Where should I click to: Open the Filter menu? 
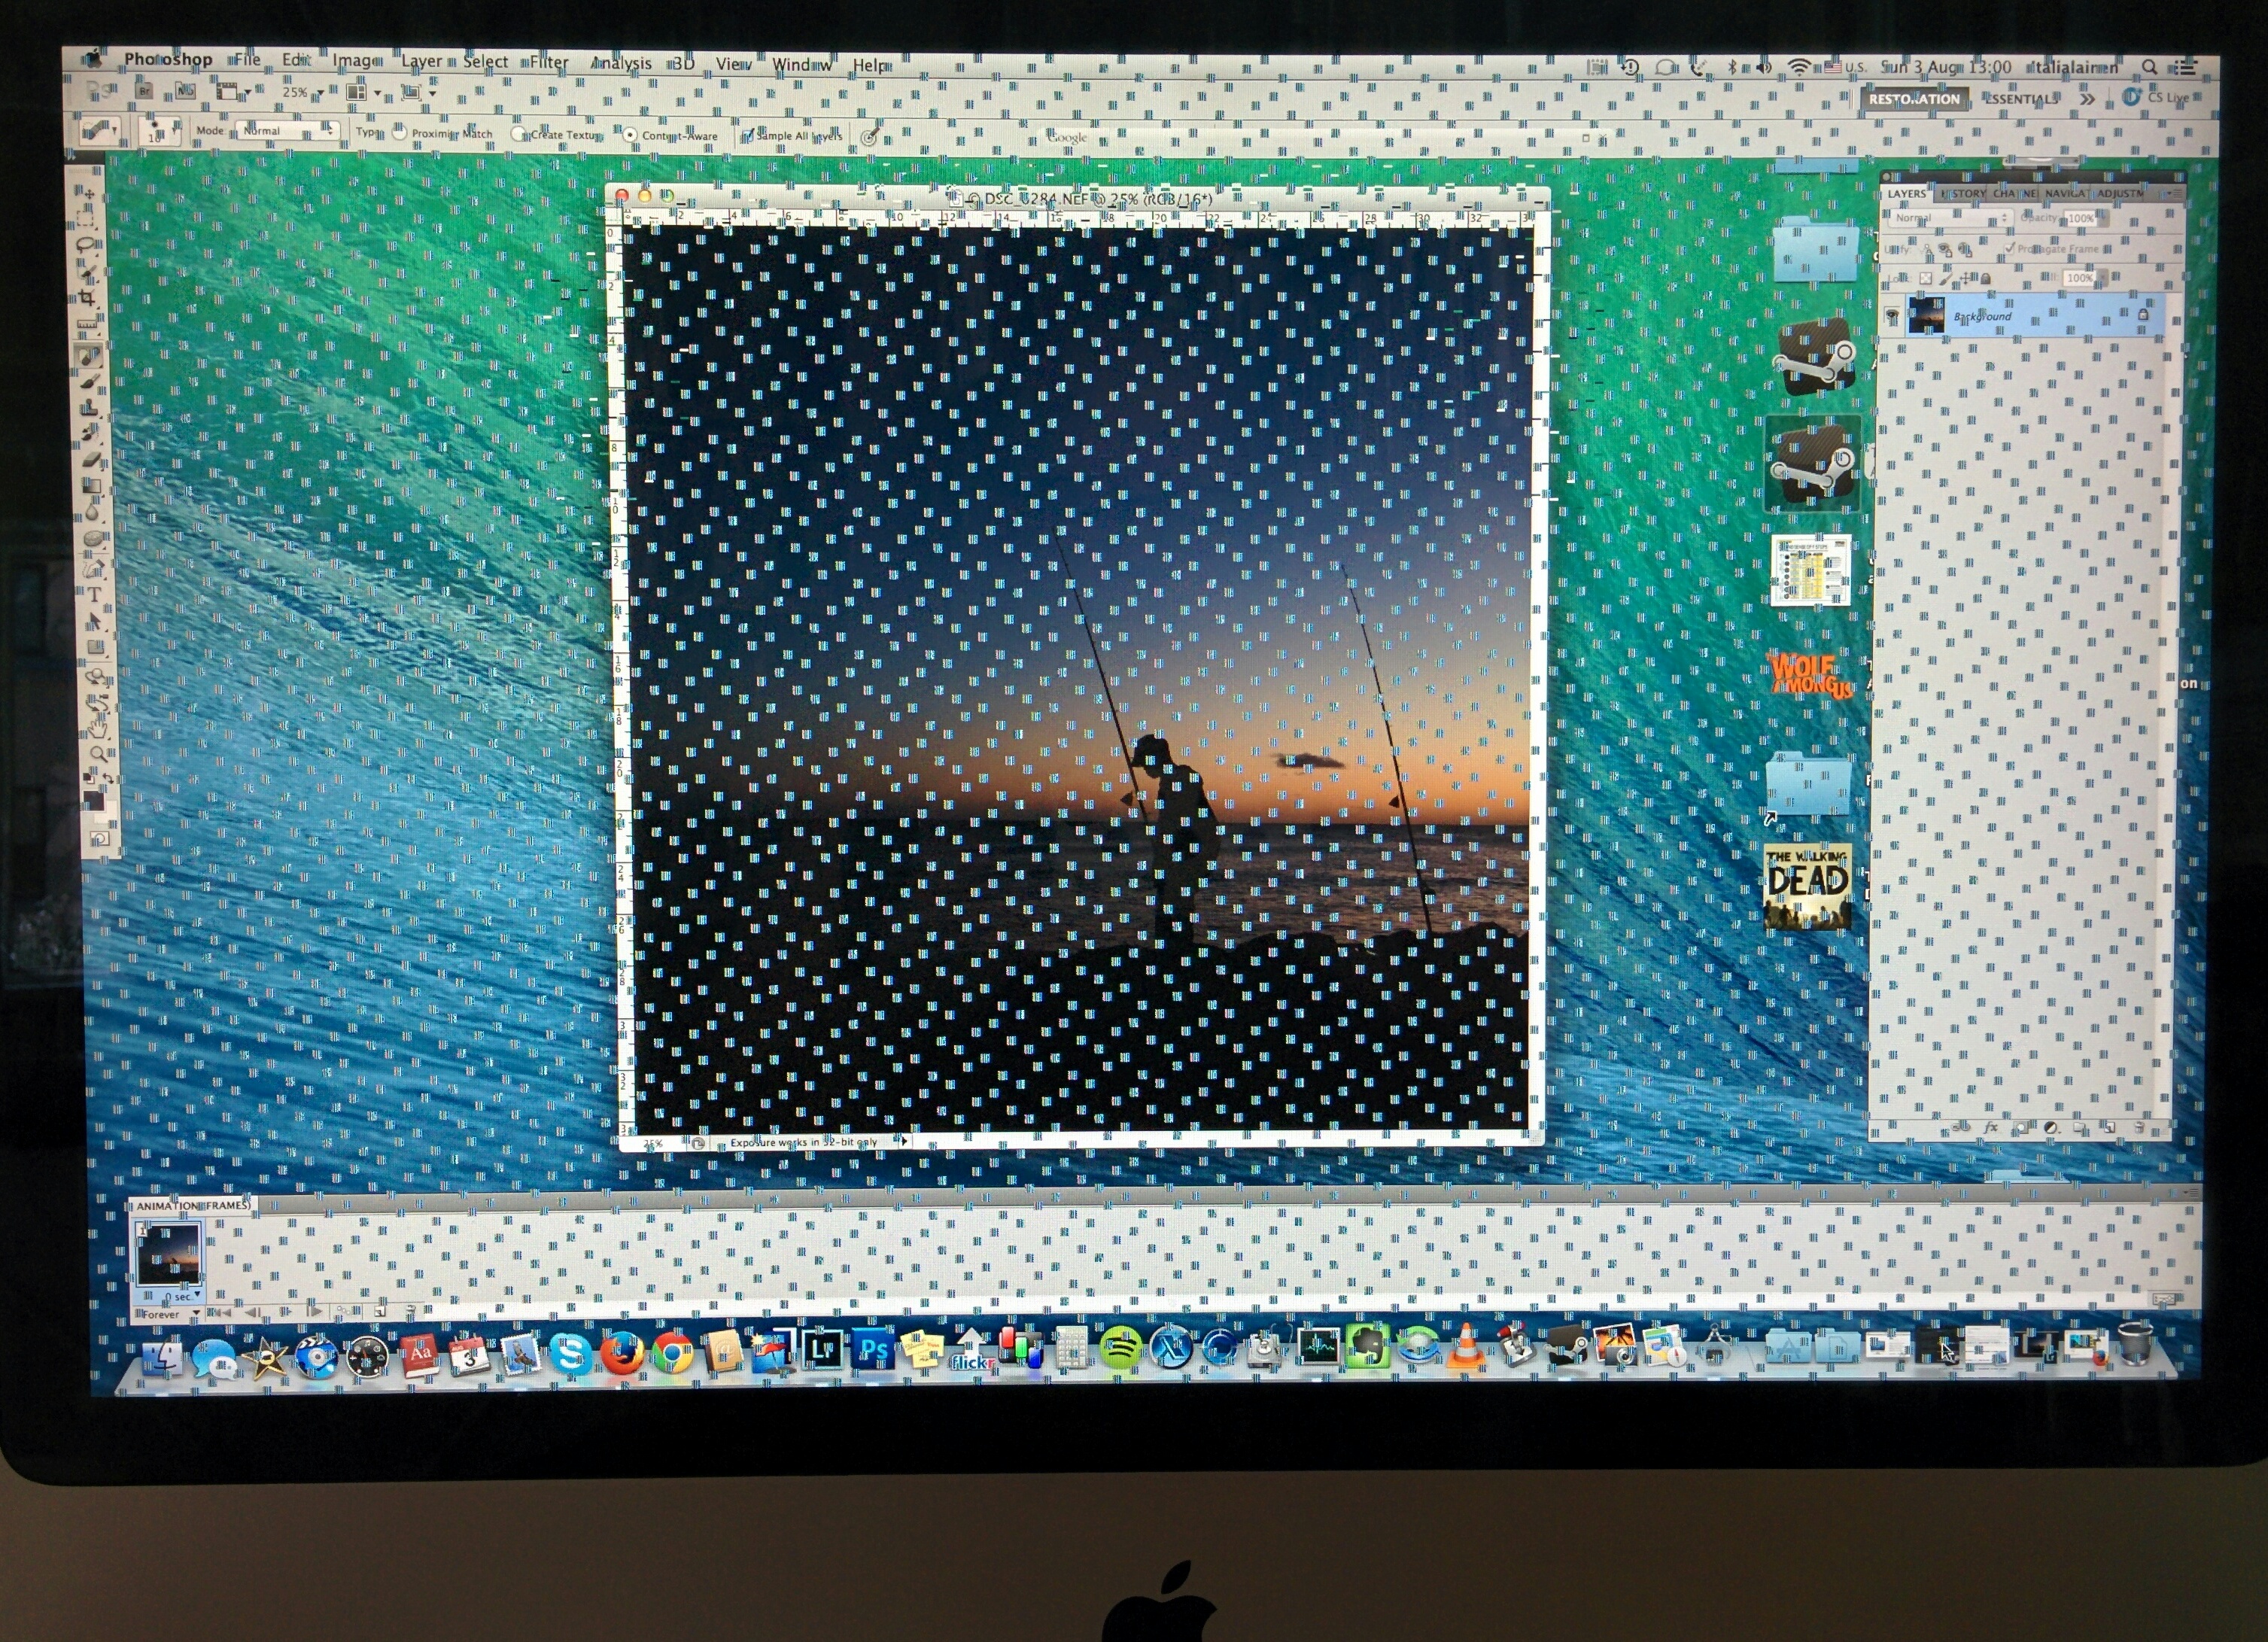coord(549,62)
